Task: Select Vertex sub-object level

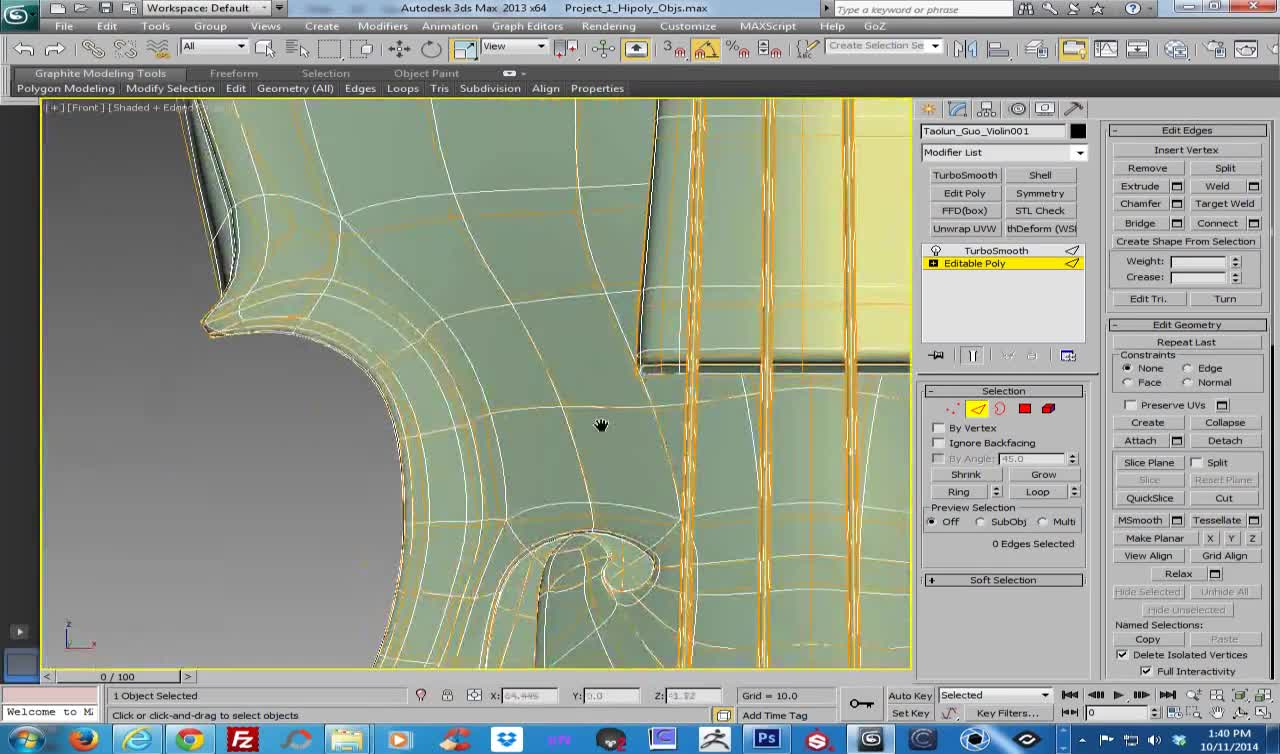Action: coord(953,408)
